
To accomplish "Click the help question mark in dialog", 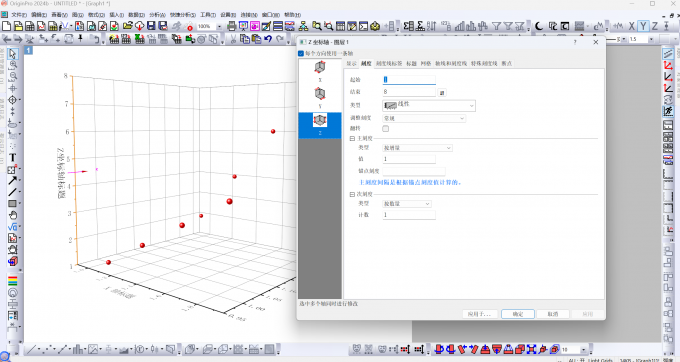I will [575, 42].
